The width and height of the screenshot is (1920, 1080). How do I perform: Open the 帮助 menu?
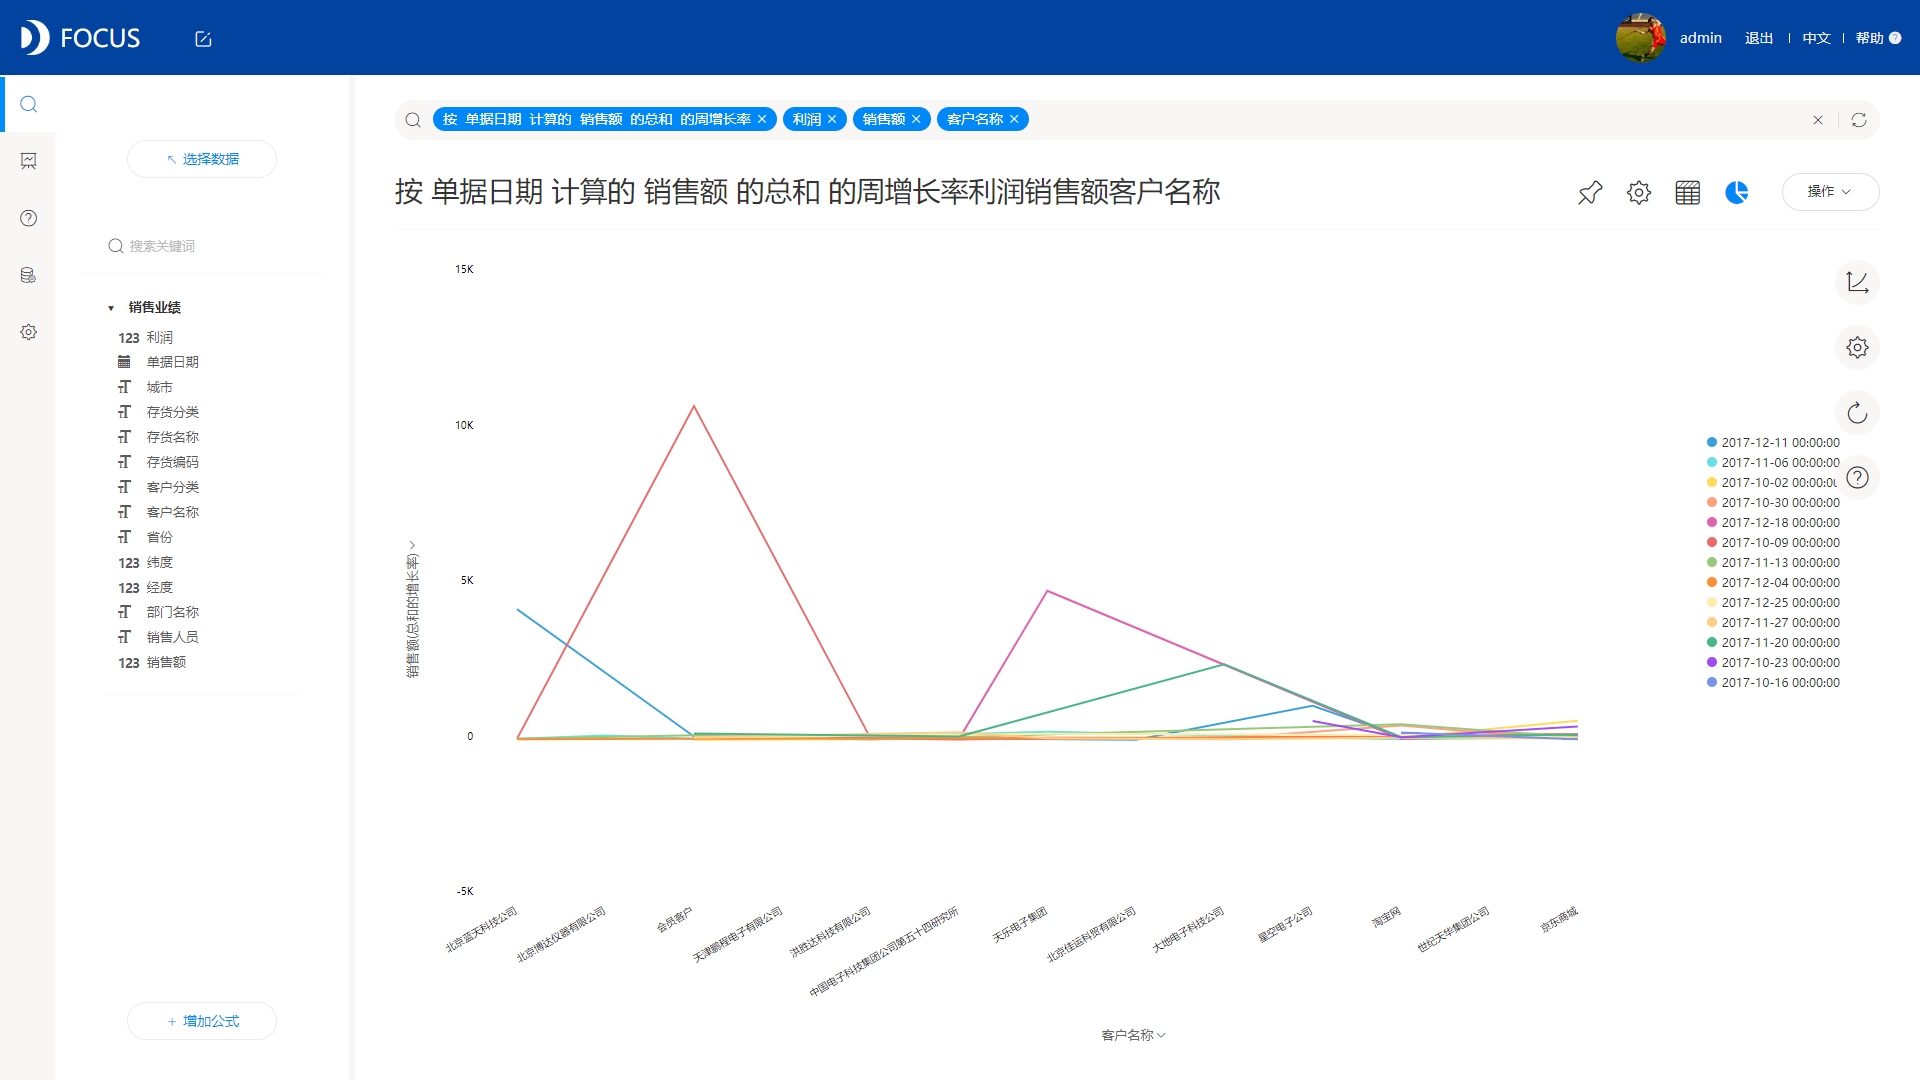click(1871, 37)
